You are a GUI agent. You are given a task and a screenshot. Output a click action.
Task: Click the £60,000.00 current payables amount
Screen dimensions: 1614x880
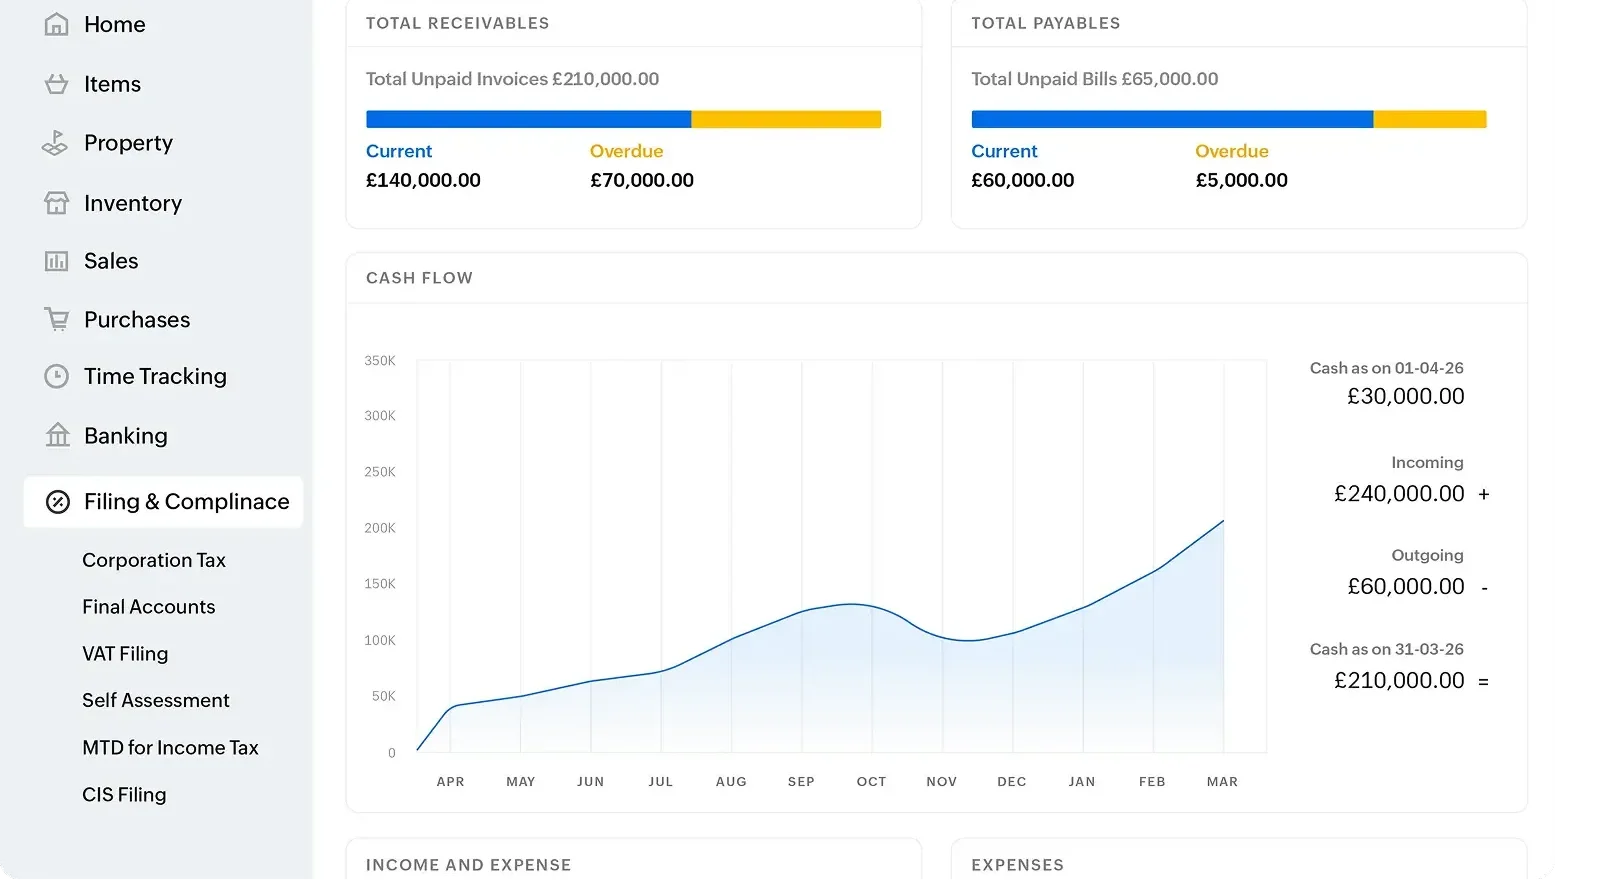(x=1023, y=180)
